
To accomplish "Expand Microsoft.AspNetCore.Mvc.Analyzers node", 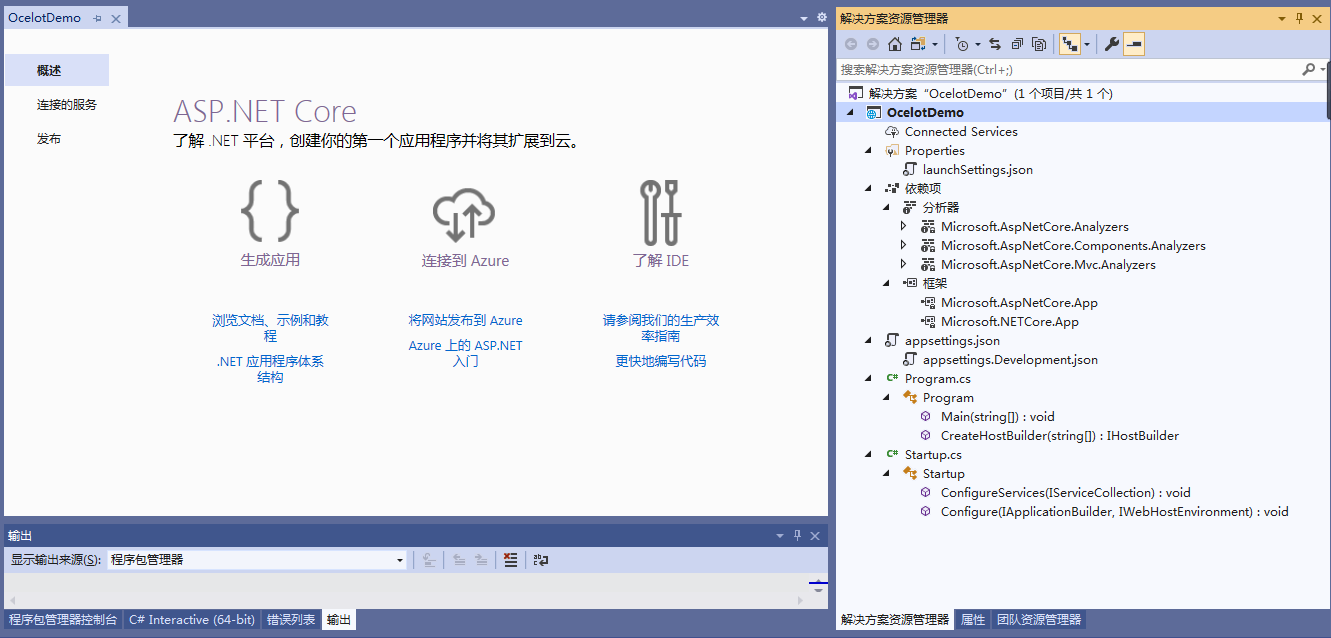I will pos(904,265).
